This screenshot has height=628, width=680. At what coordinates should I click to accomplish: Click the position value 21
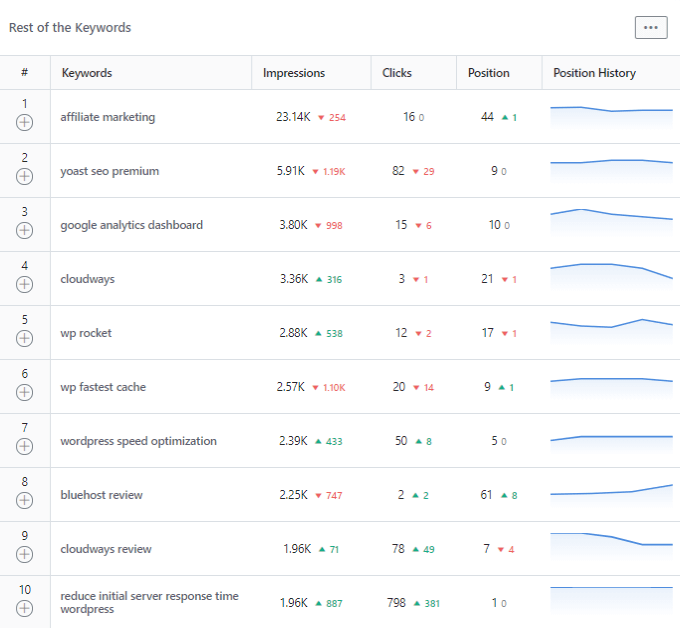click(x=487, y=279)
